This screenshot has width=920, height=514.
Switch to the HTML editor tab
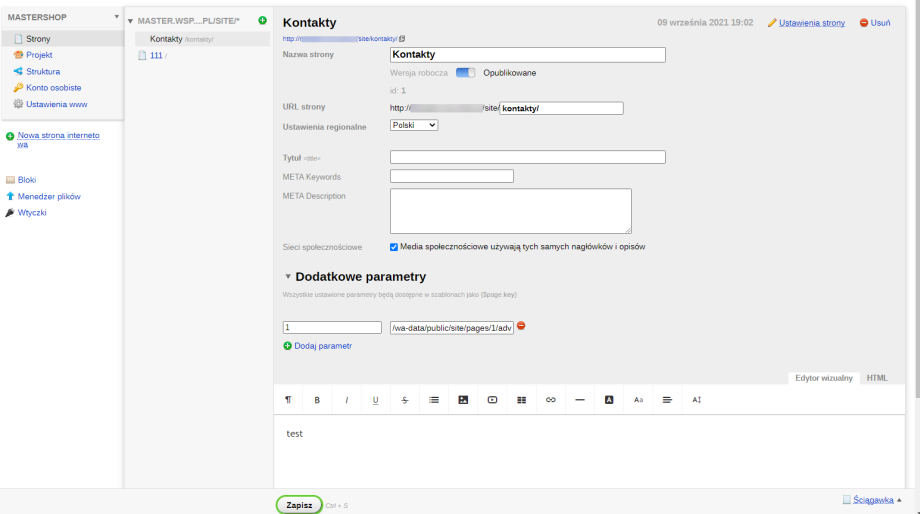pos(876,378)
